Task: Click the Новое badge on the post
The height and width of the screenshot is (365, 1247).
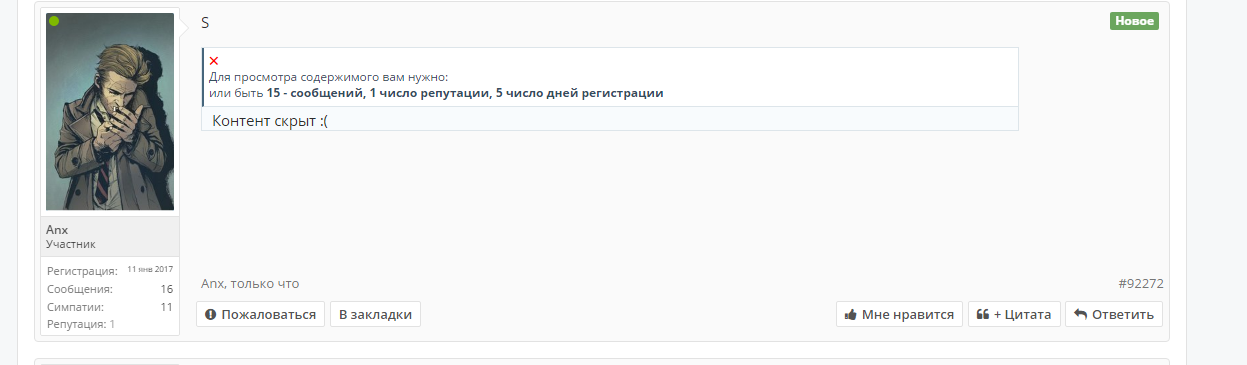Action: pyautogui.click(x=1134, y=21)
